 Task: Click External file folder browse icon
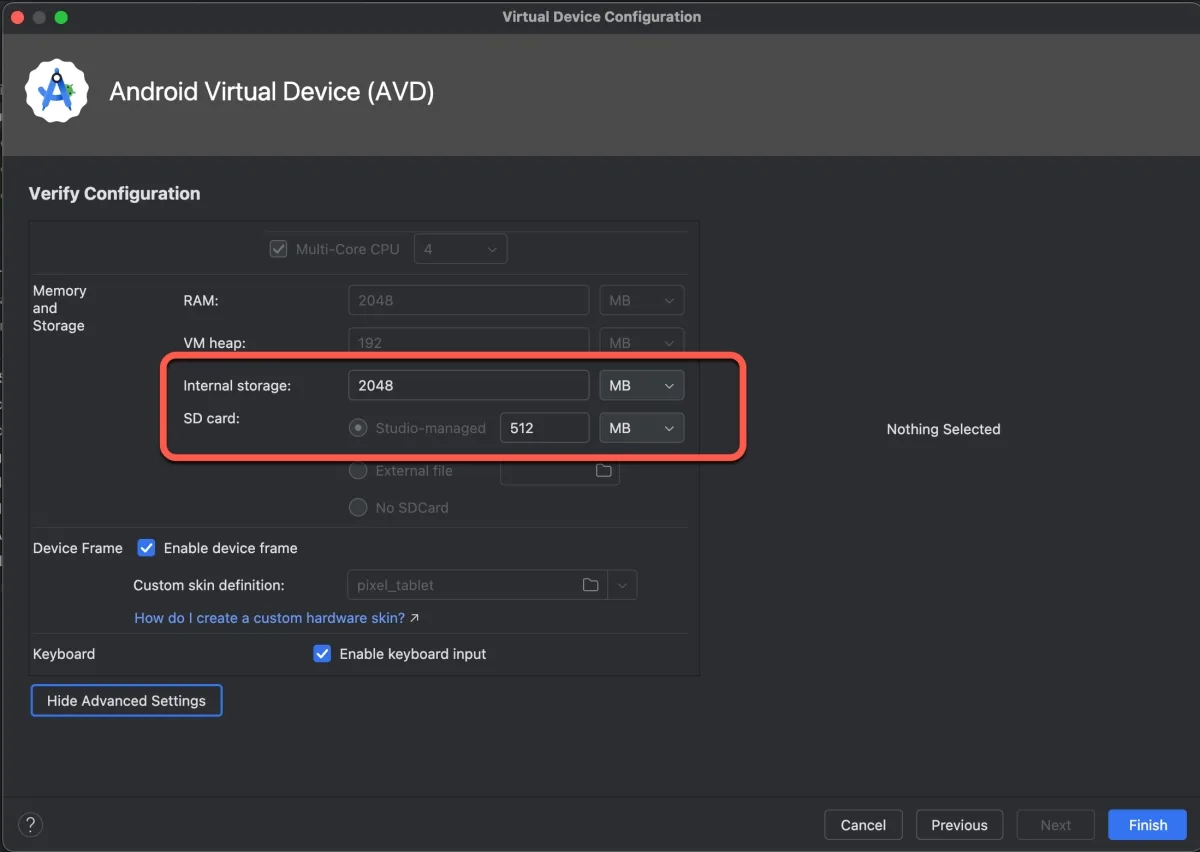pos(603,471)
